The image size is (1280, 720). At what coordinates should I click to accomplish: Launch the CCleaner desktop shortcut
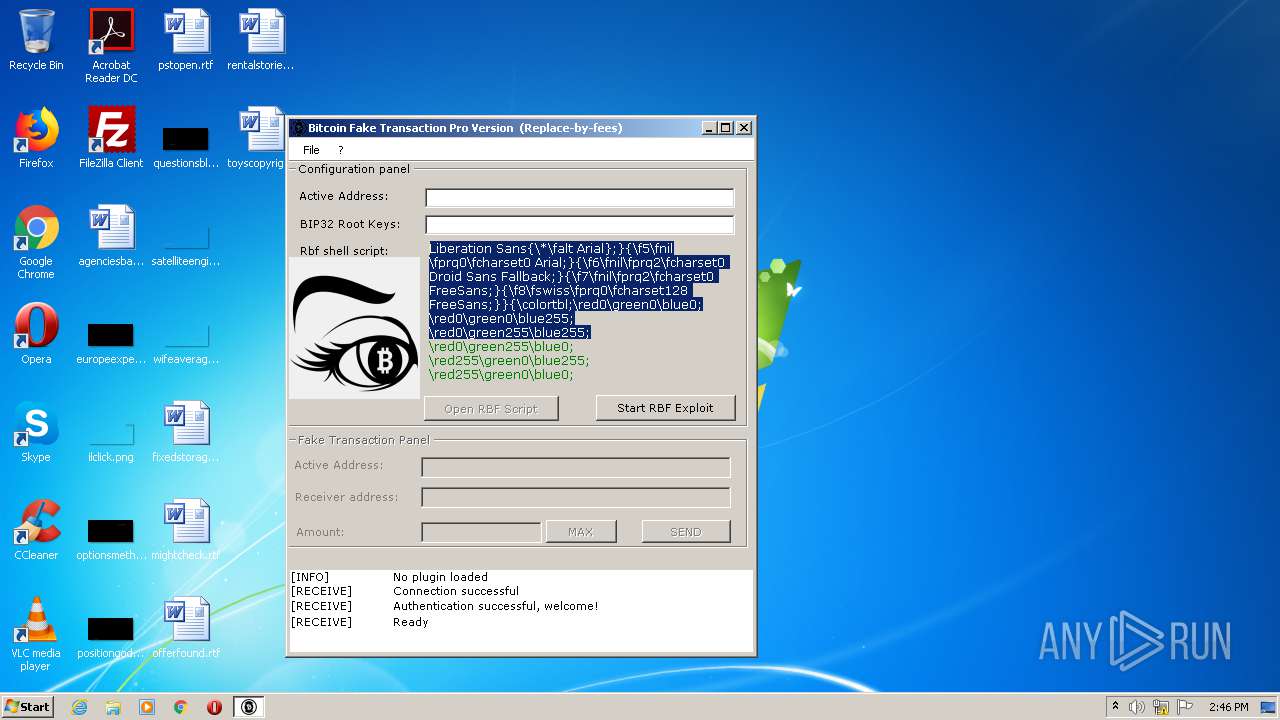tap(36, 530)
